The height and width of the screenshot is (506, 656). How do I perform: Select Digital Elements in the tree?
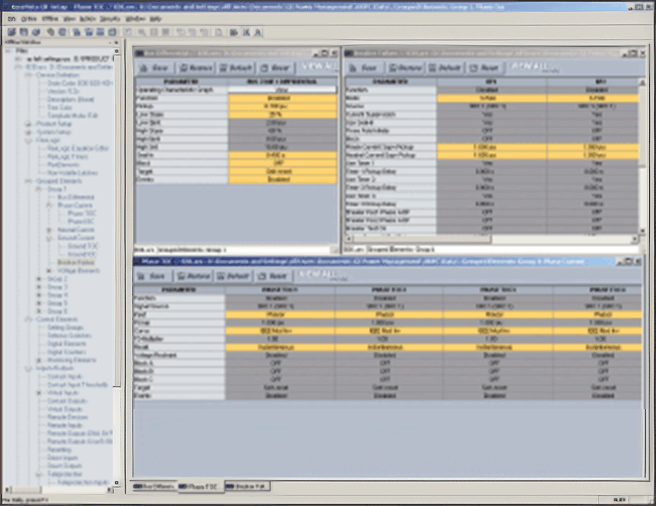67,344
